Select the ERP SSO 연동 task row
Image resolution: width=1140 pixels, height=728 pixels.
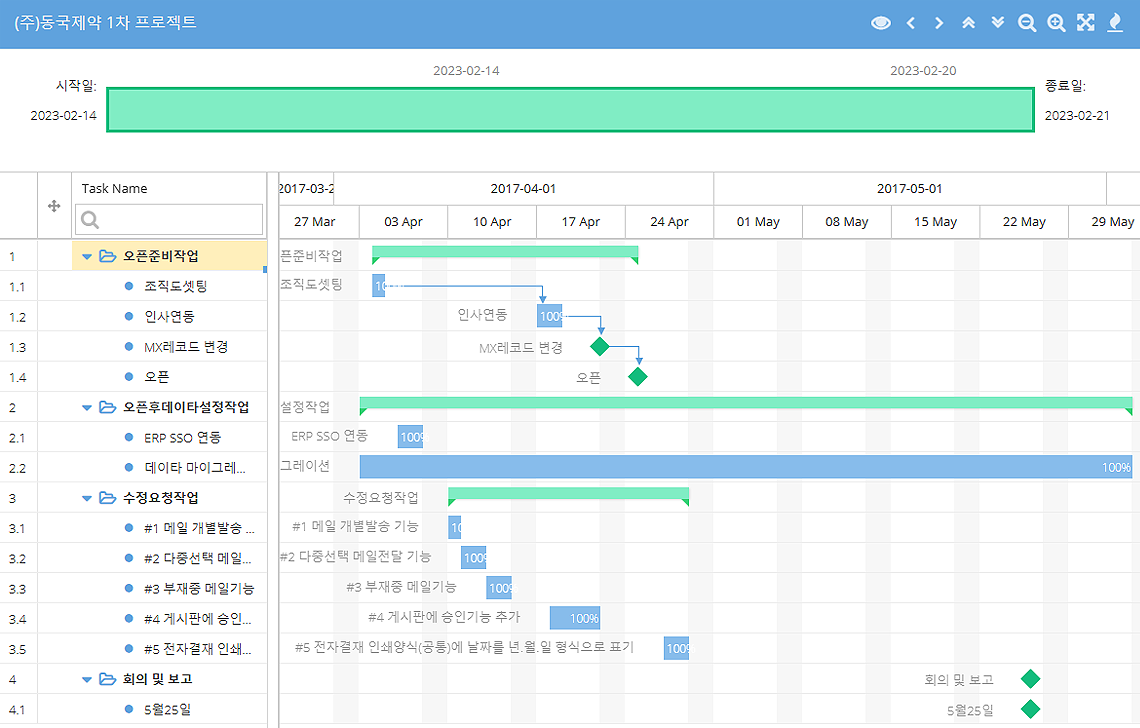coord(182,438)
